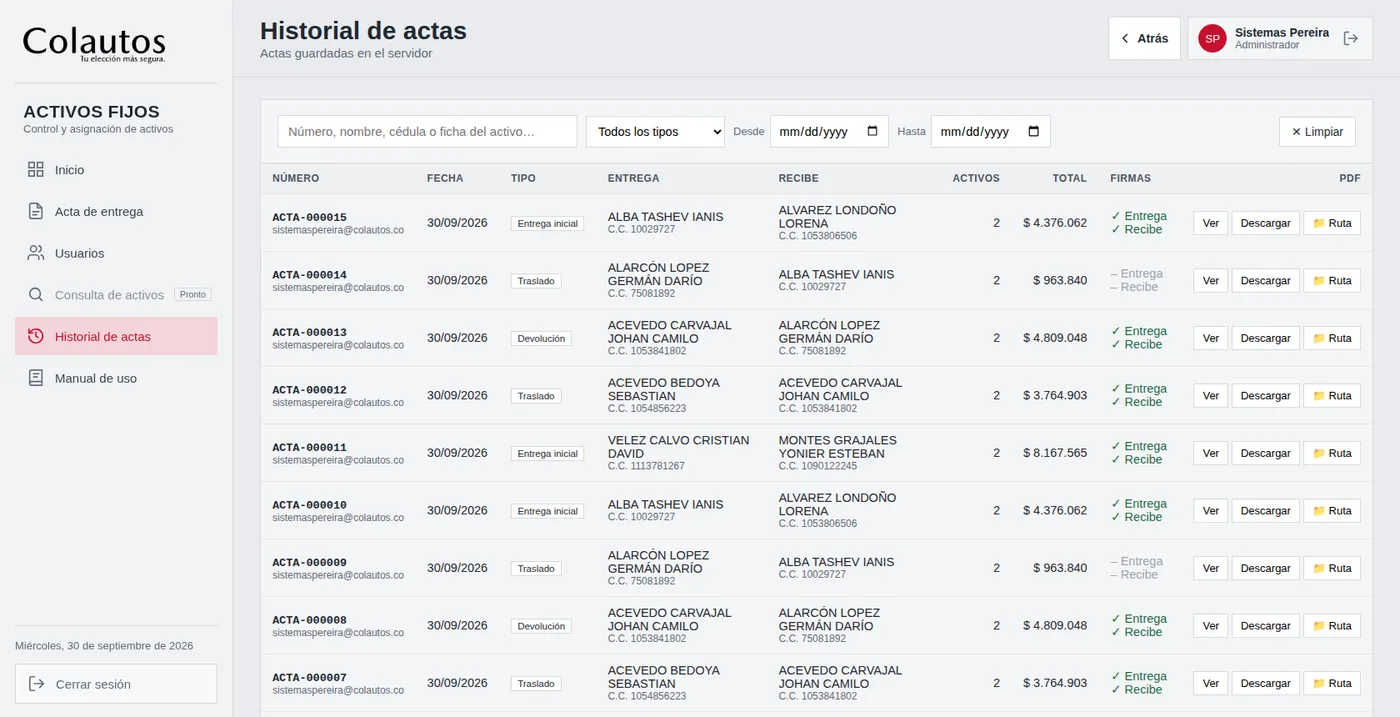The width and height of the screenshot is (1400, 717).
Task: Click the SP avatar circle
Action: click(x=1212, y=39)
